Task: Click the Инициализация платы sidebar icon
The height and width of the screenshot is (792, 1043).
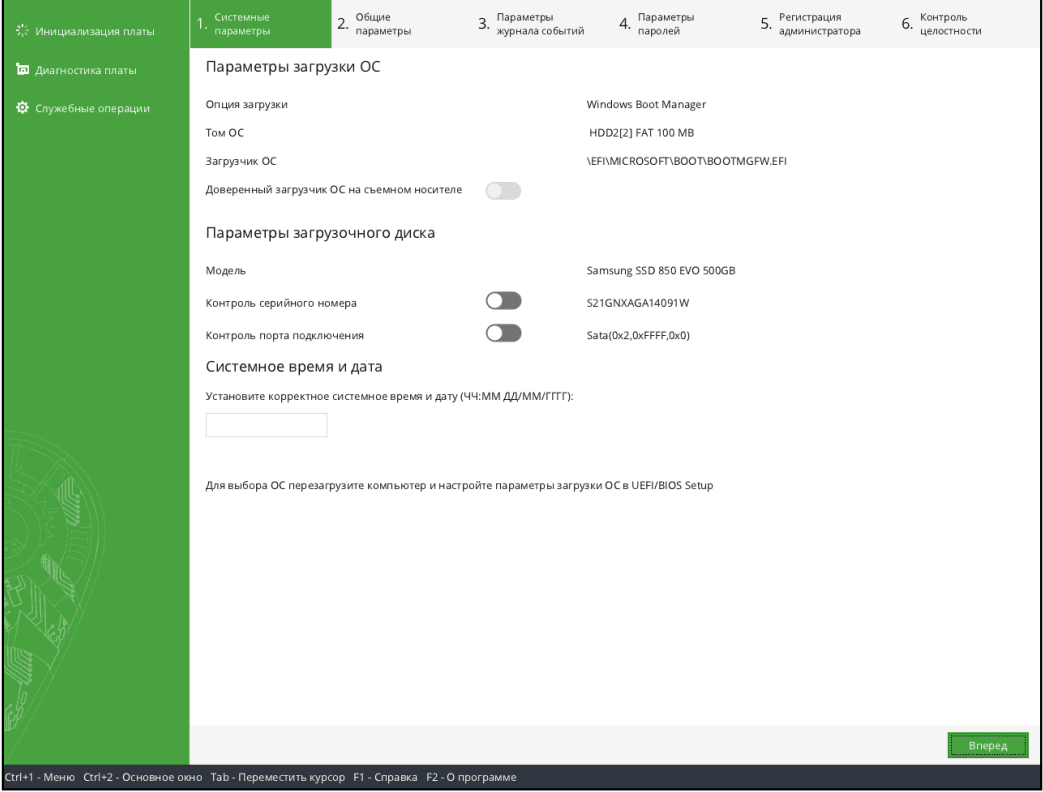Action: click(21, 32)
